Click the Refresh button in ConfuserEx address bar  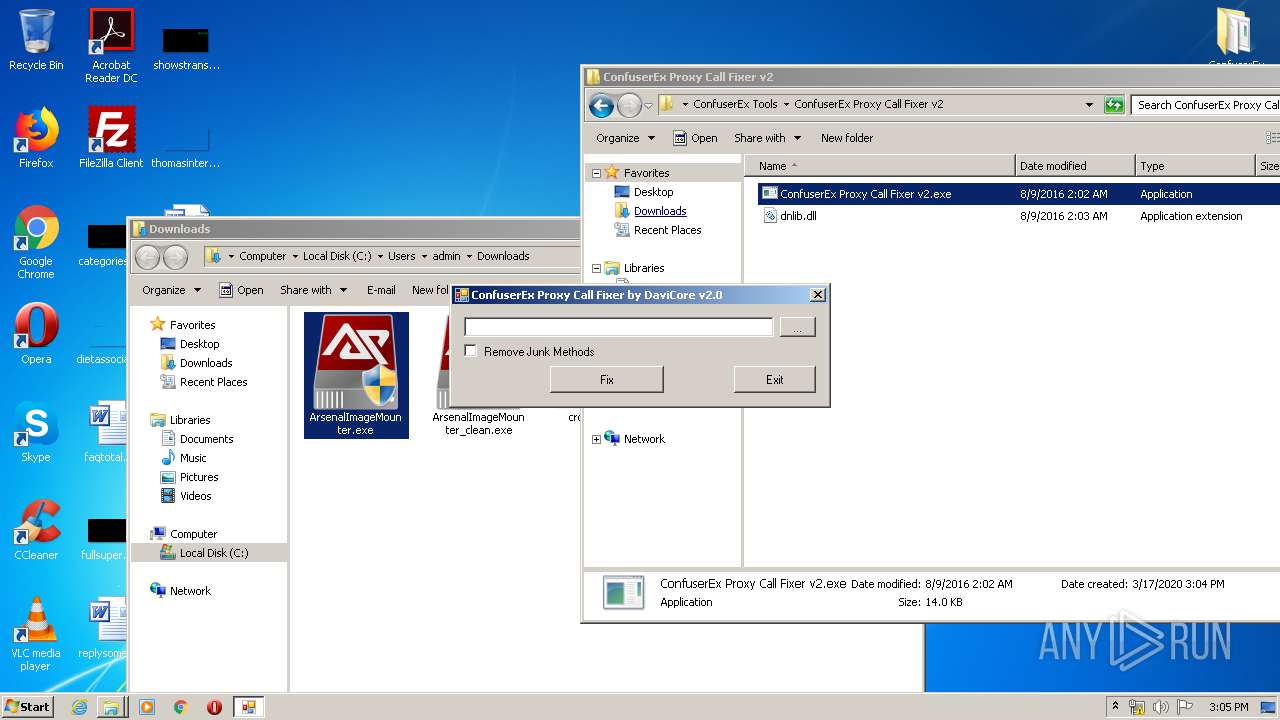[x=1114, y=105]
